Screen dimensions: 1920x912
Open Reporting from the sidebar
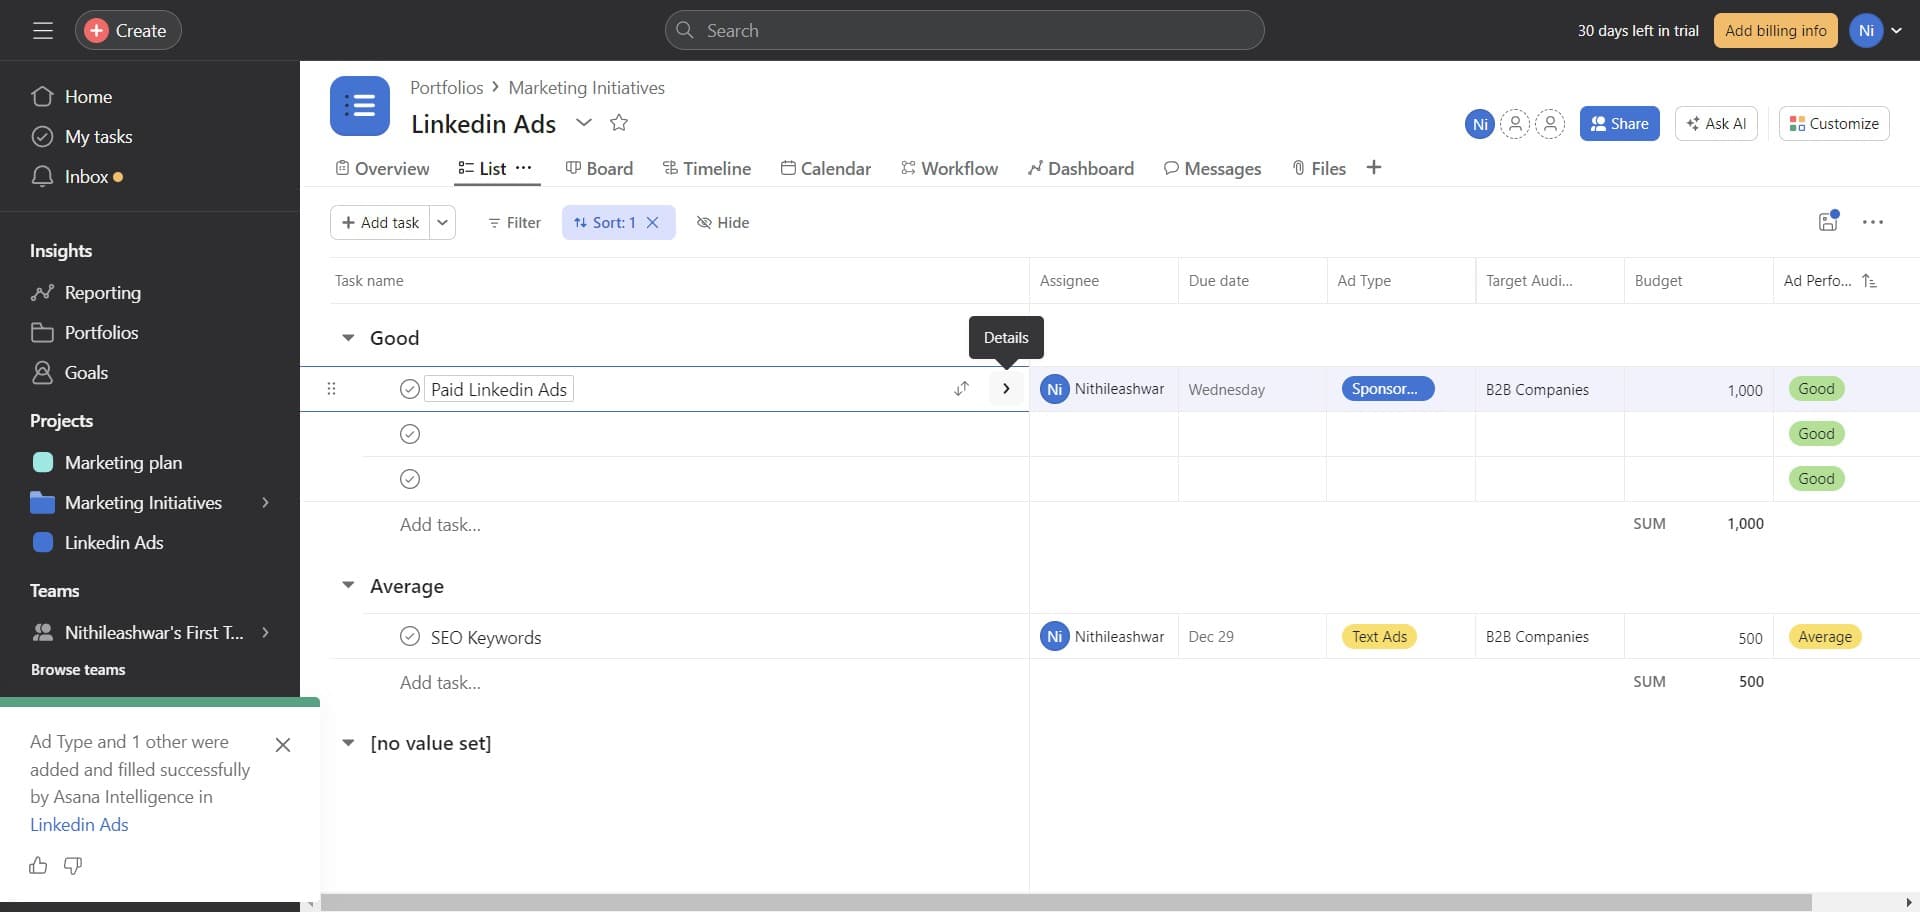(103, 292)
